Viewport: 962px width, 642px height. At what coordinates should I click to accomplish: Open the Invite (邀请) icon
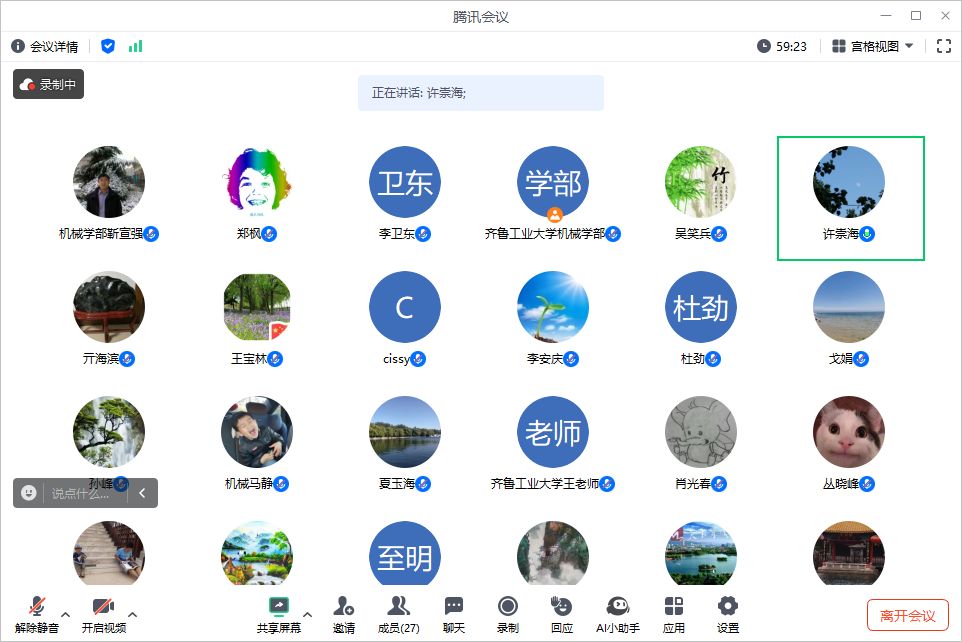[344, 606]
